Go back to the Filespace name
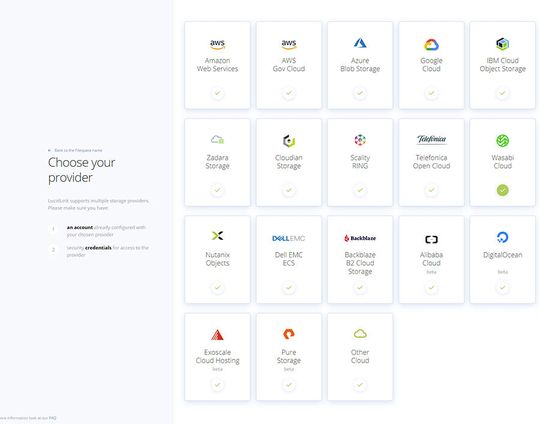The width and height of the screenshot is (540, 424). click(x=75, y=150)
